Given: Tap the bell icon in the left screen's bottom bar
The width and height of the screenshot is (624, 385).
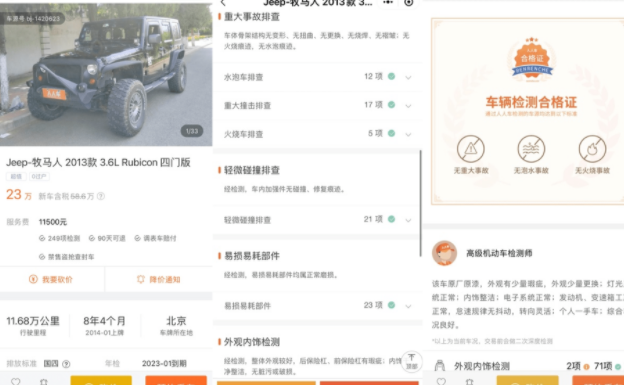Looking at the screenshot, I should coord(44,381).
